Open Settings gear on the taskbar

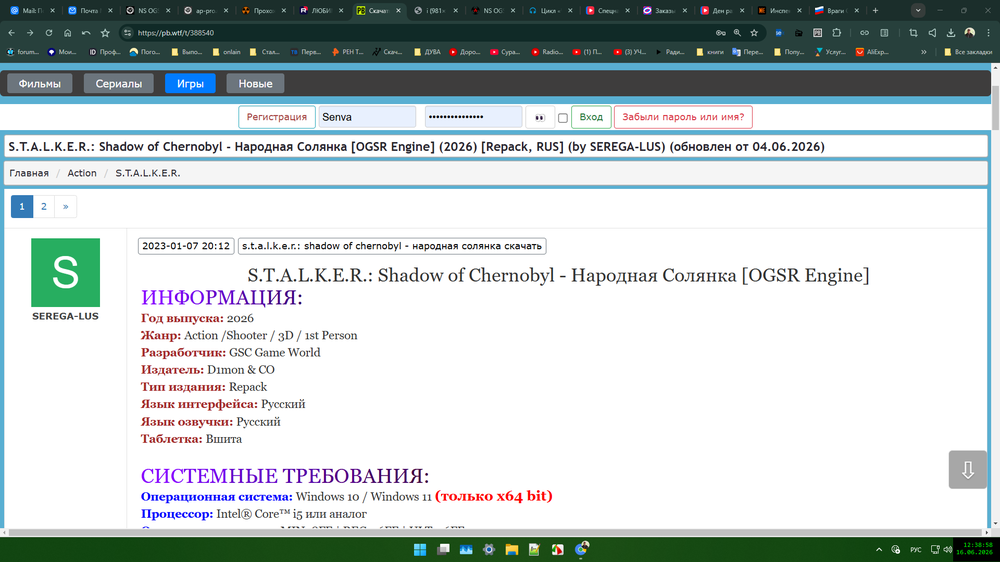pyautogui.click(x=489, y=549)
